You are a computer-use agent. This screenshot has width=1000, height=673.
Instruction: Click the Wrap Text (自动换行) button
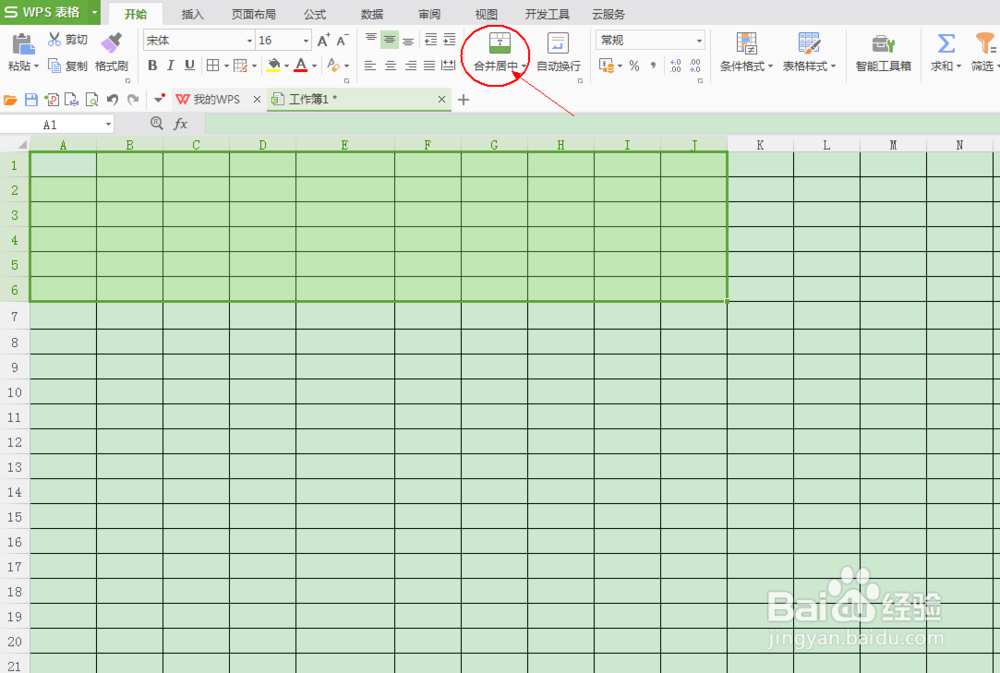pyautogui.click(x=558, y=52)
